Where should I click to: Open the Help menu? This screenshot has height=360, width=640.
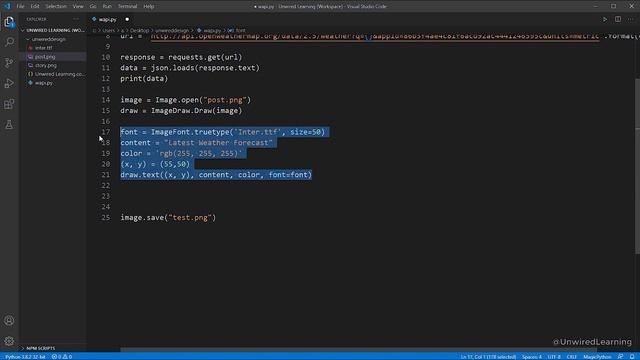149,7
